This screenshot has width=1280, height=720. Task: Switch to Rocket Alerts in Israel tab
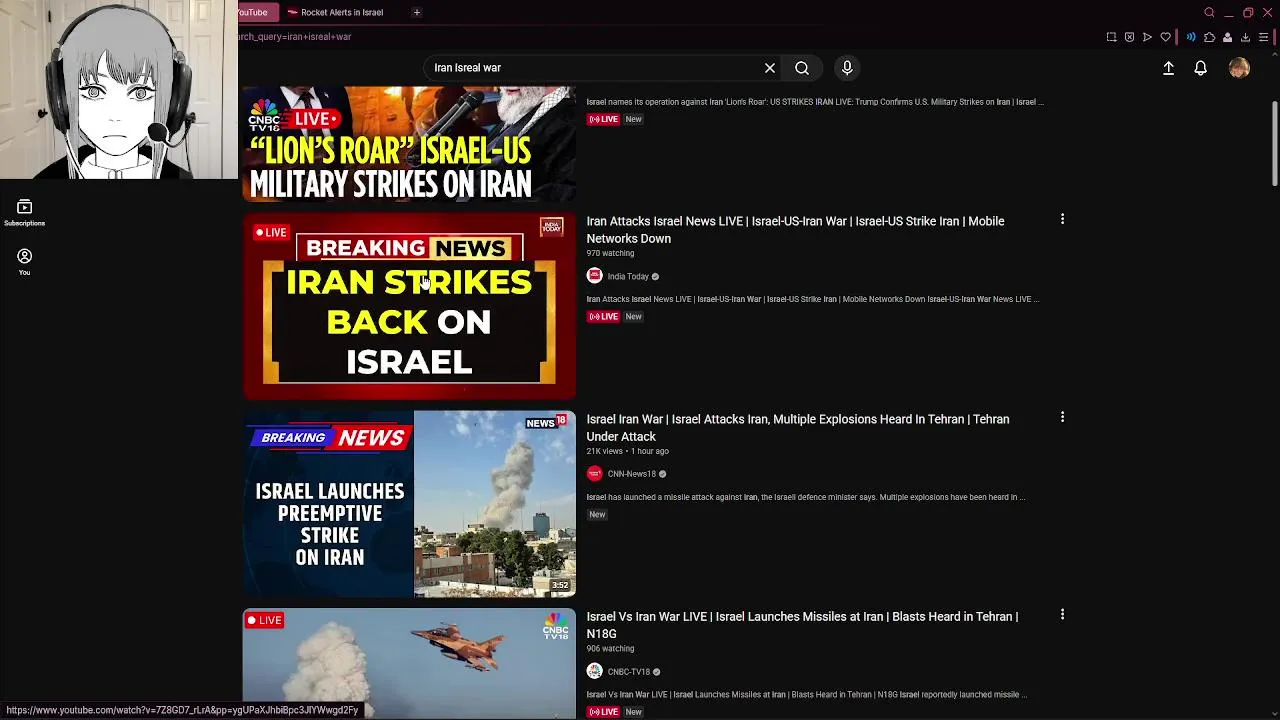340,12
